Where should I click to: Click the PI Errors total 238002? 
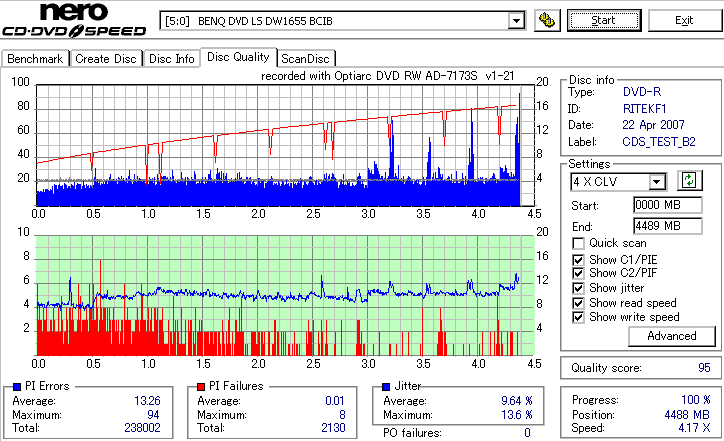(x=142, y=428)
